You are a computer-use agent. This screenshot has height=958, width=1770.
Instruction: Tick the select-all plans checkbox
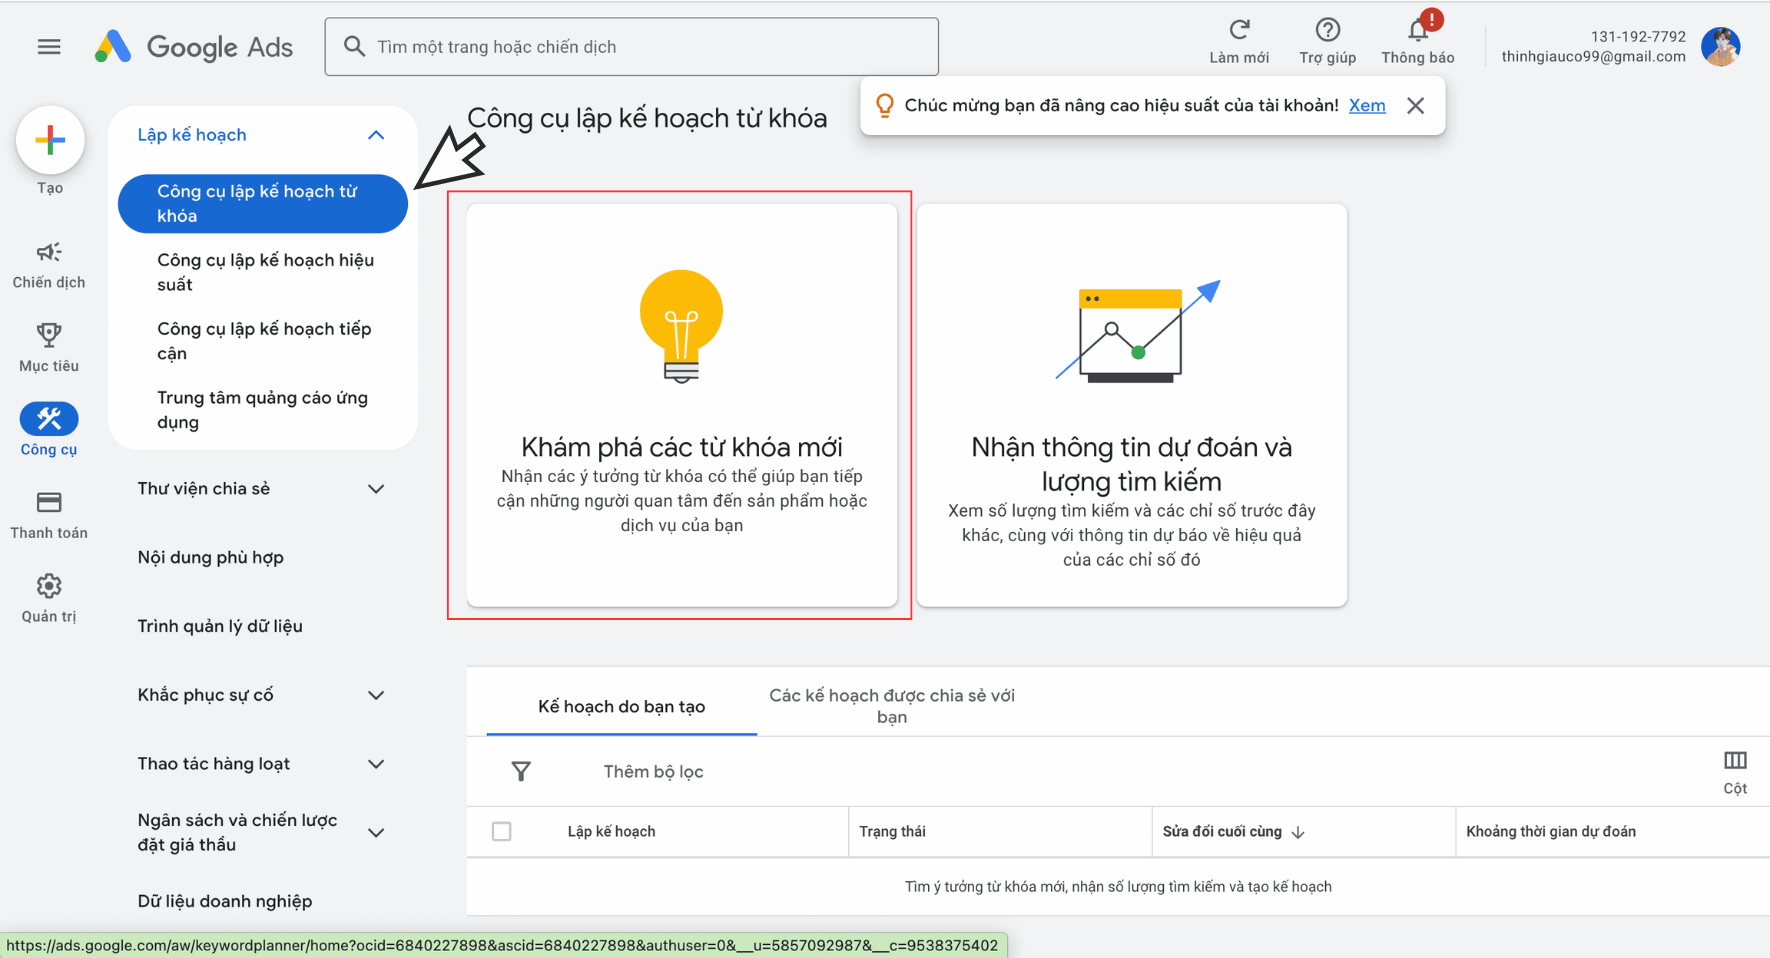click(502, 831)
